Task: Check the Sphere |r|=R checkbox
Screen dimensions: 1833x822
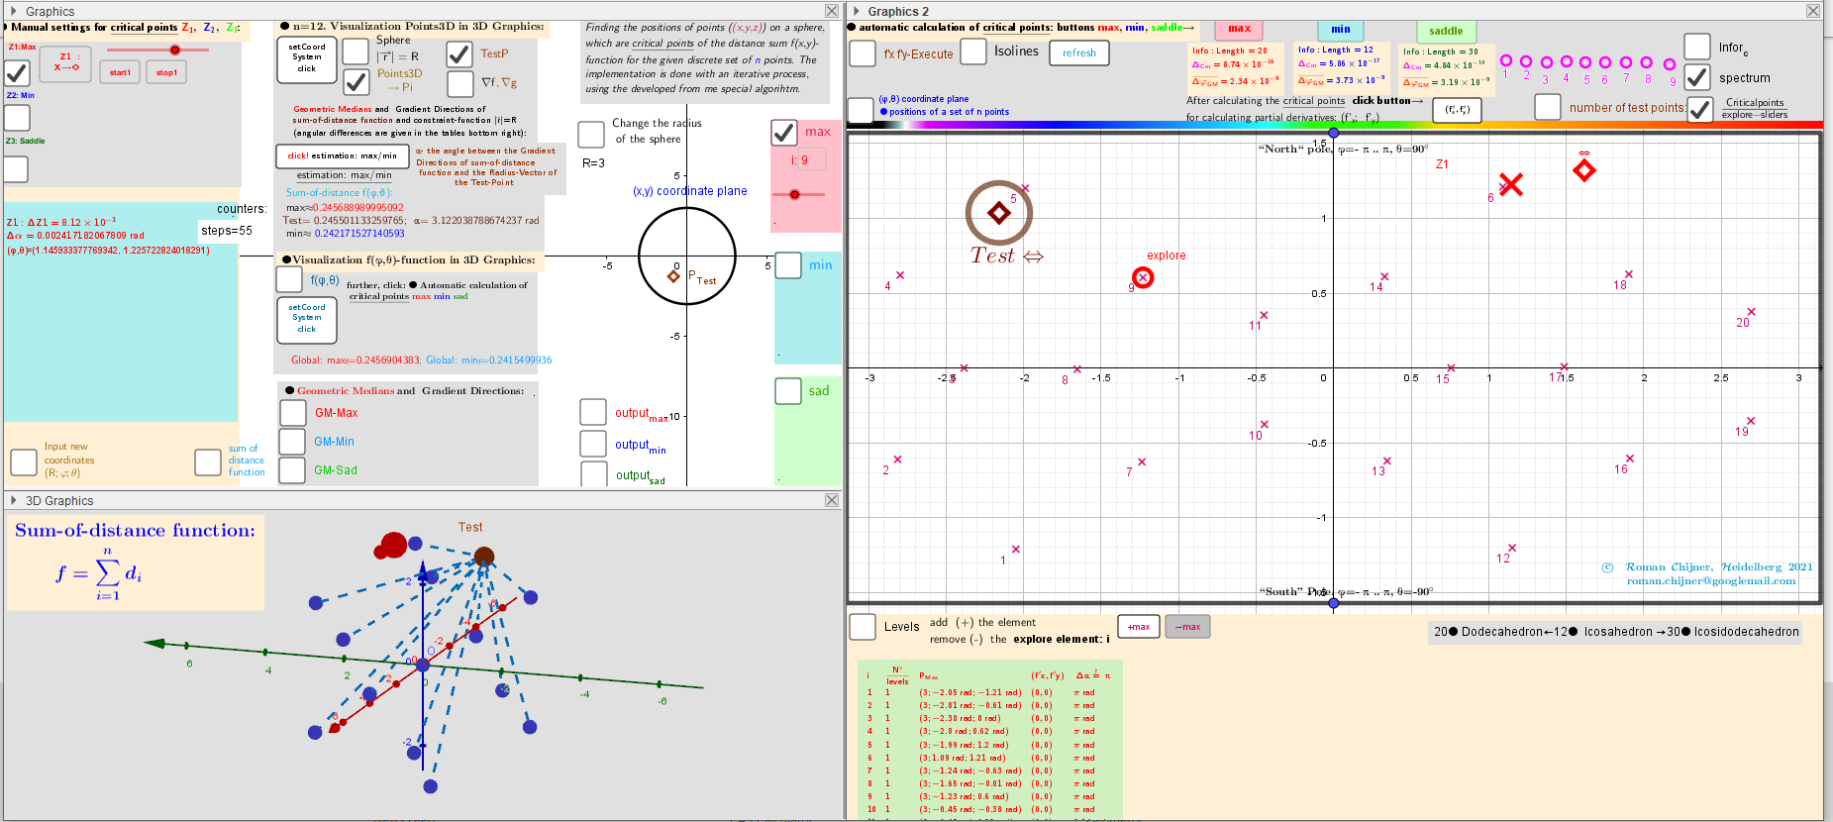Action: pyautogui.click(x=355, y=51)
